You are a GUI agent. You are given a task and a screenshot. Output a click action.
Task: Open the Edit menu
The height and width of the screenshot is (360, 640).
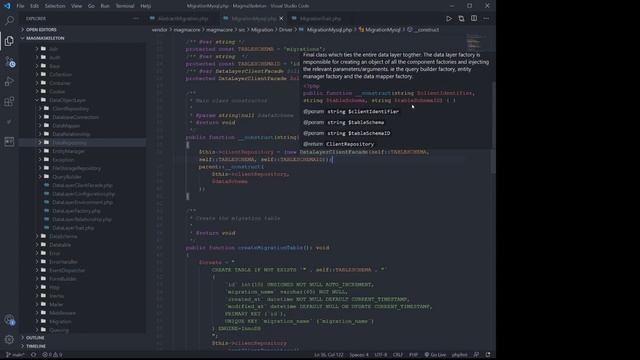(x=34, y=6)
